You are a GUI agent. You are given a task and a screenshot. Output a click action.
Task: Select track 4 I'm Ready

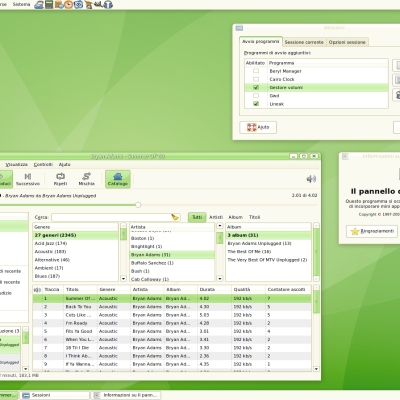pos(172,323)
